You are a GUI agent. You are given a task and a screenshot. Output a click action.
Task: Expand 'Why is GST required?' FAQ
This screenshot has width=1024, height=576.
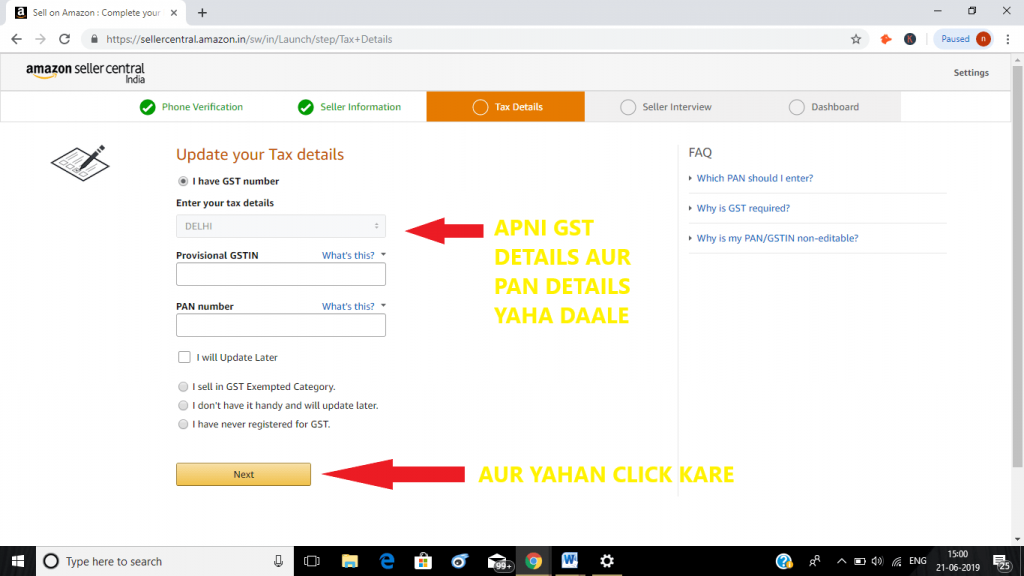click(743, 208)
